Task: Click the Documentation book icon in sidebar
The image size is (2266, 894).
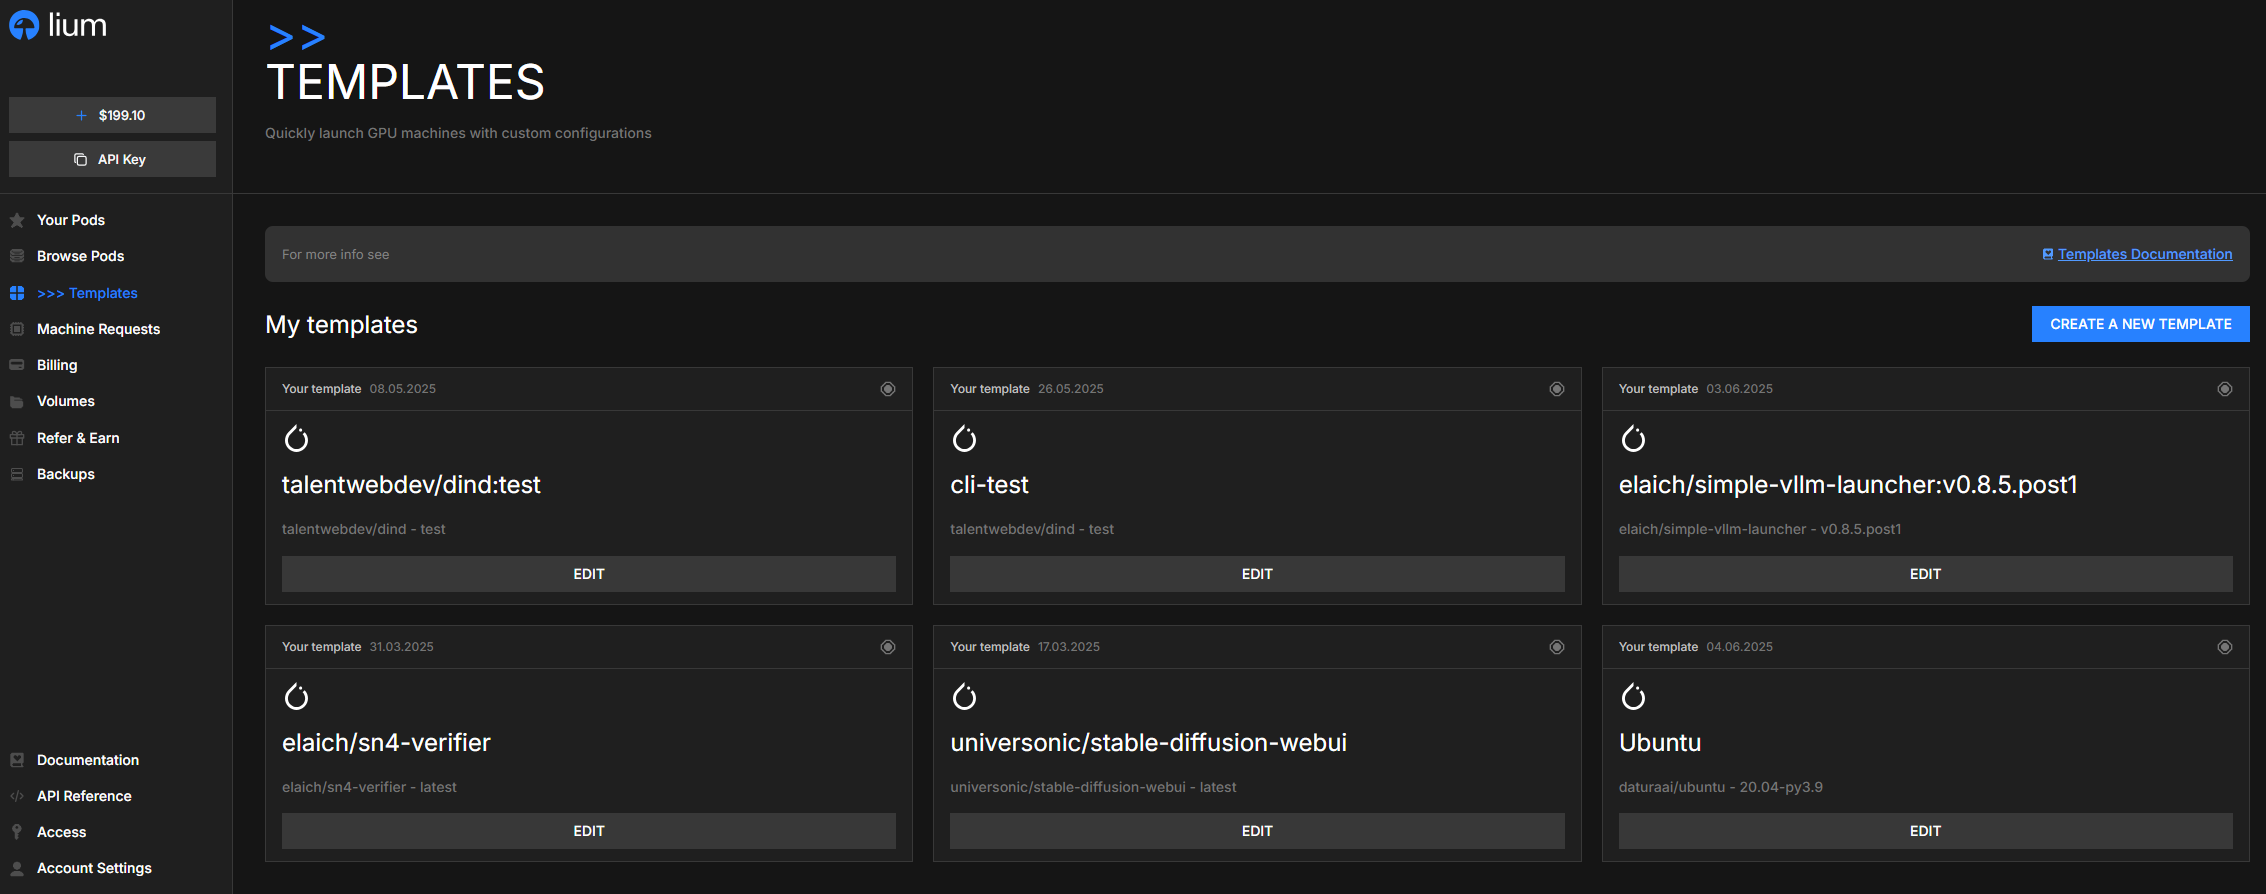Action: point(17,760)
